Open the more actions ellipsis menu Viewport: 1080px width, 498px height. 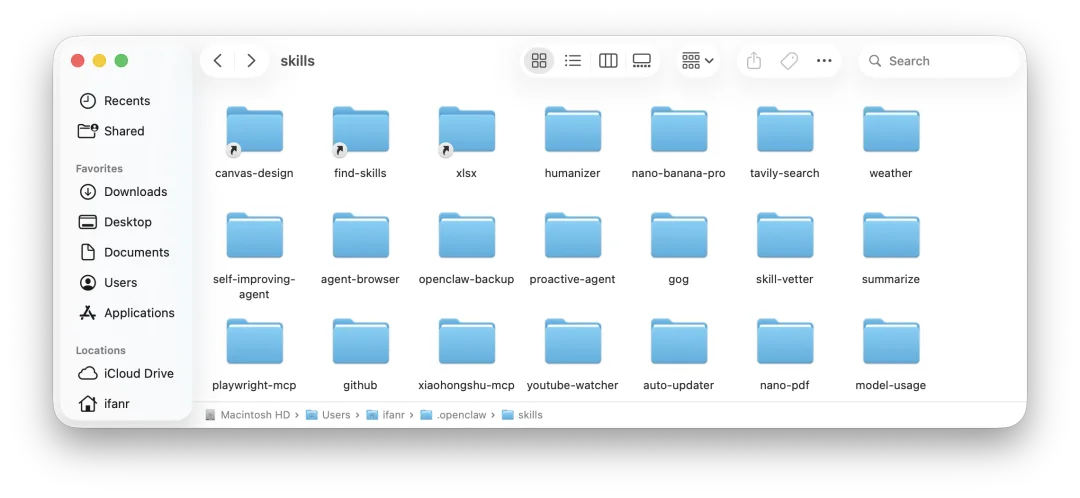[824, 61]
